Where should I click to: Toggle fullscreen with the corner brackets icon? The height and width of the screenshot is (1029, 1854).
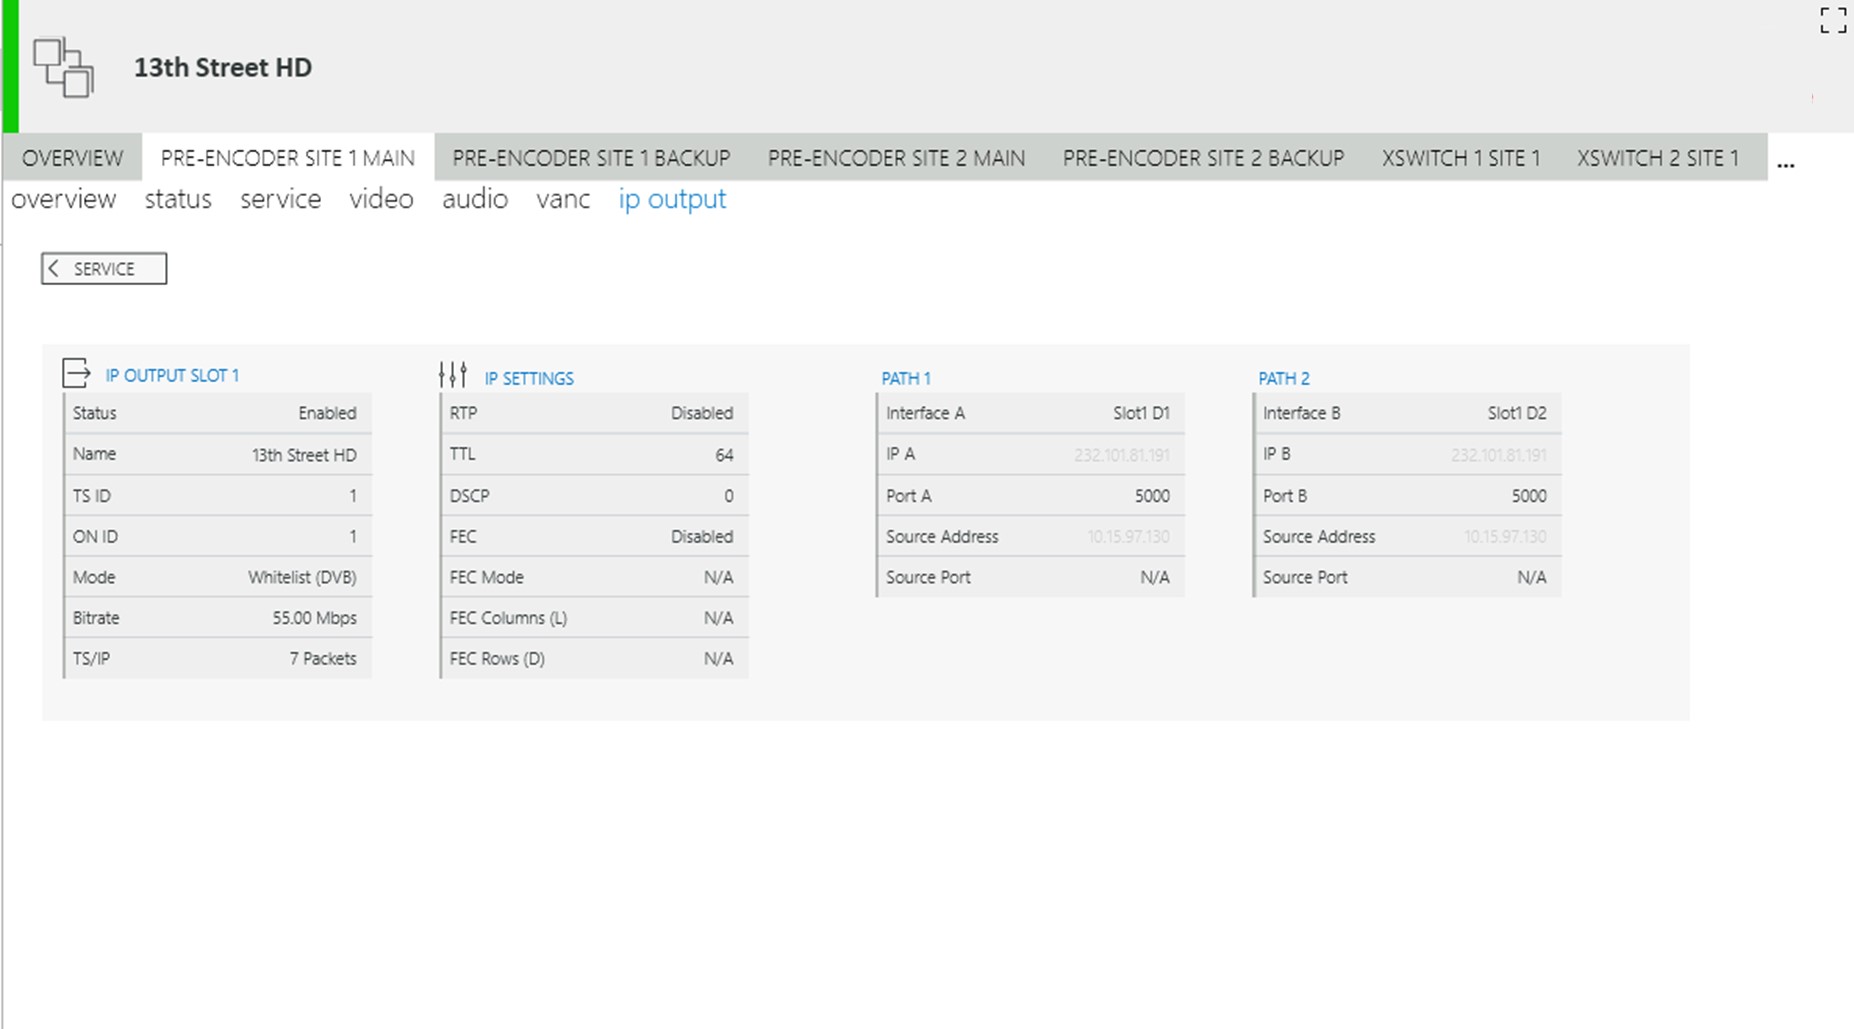[1832, 20]
